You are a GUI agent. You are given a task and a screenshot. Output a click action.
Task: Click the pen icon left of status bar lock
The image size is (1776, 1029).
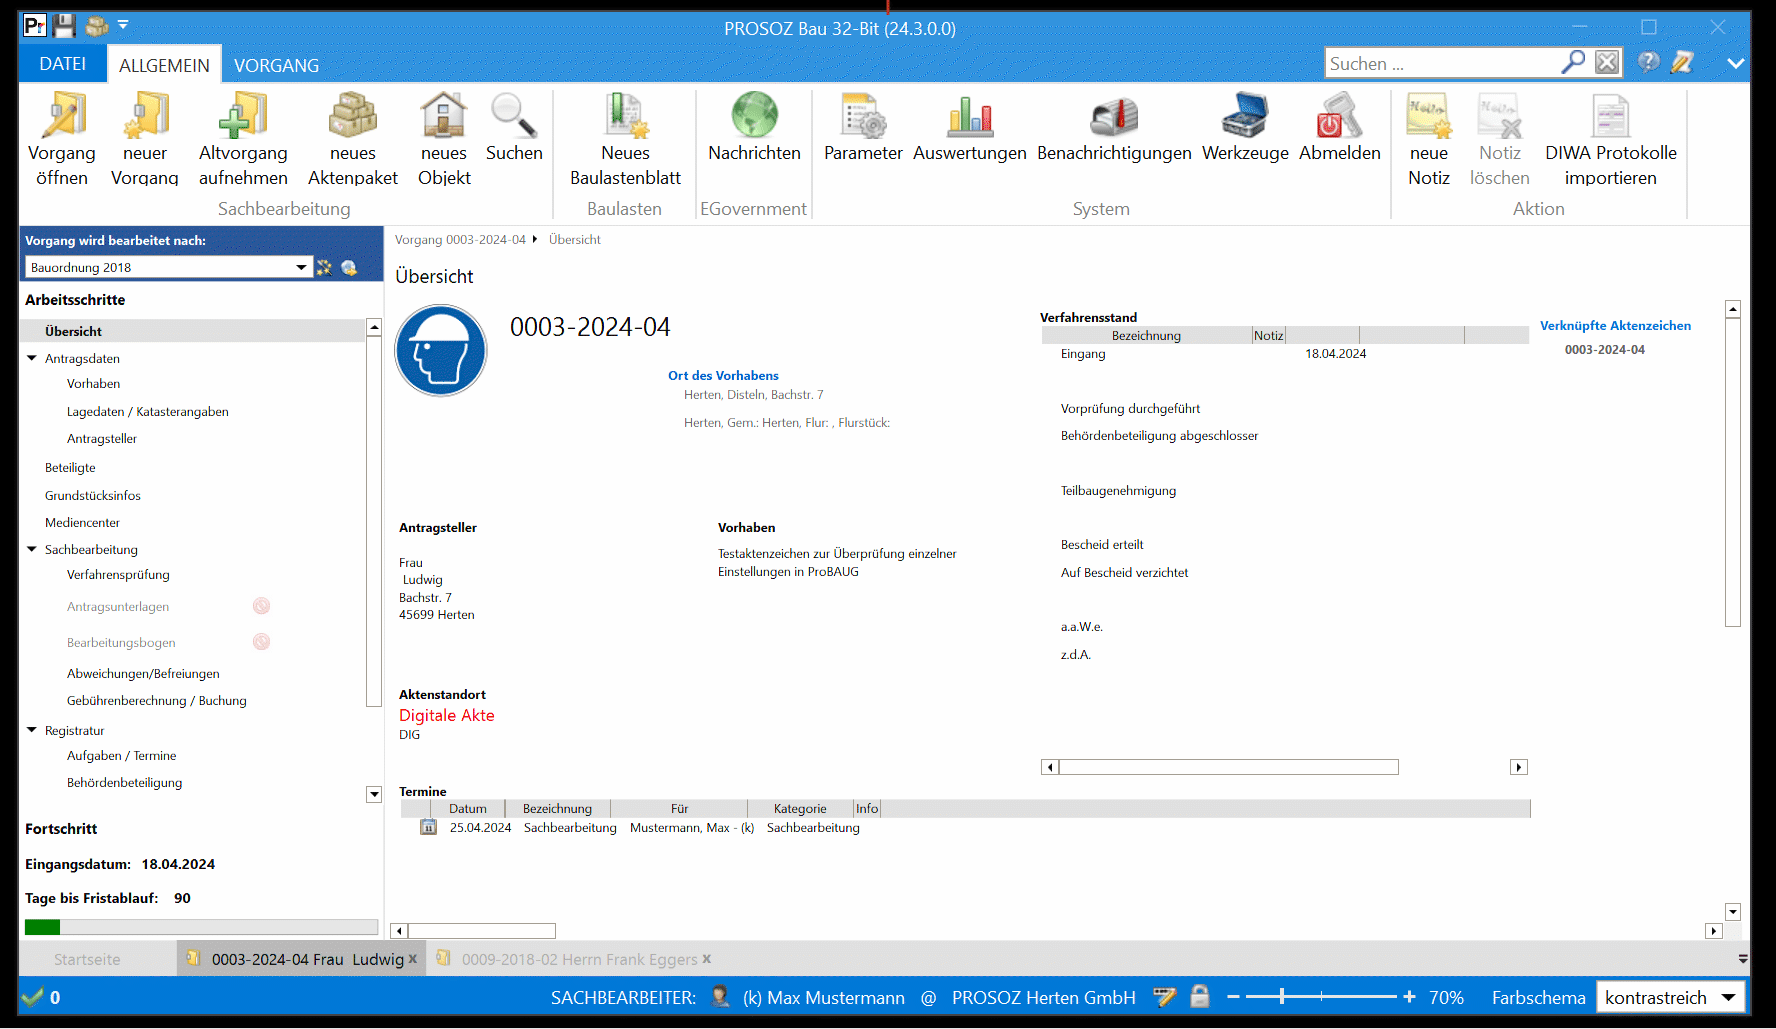pyautogui.click(x=1164, y=996)
